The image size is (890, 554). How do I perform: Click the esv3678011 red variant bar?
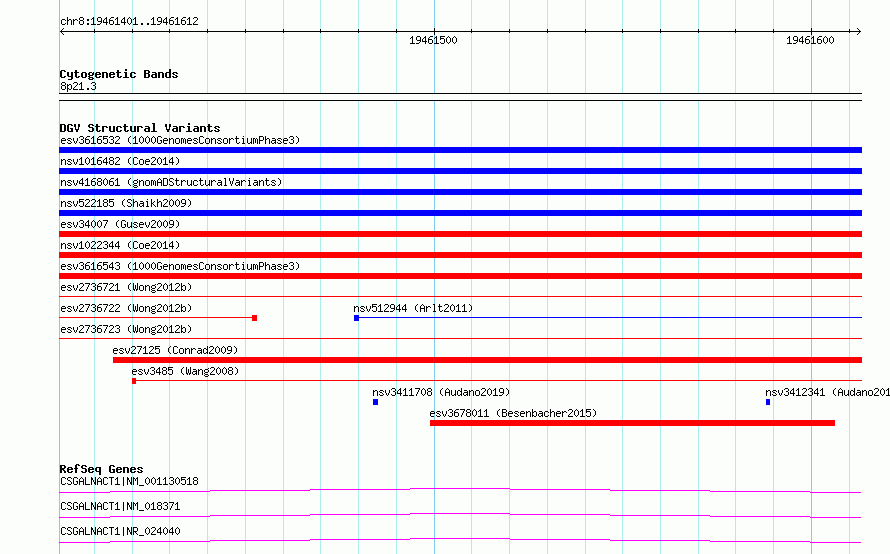tap(632, 423)
